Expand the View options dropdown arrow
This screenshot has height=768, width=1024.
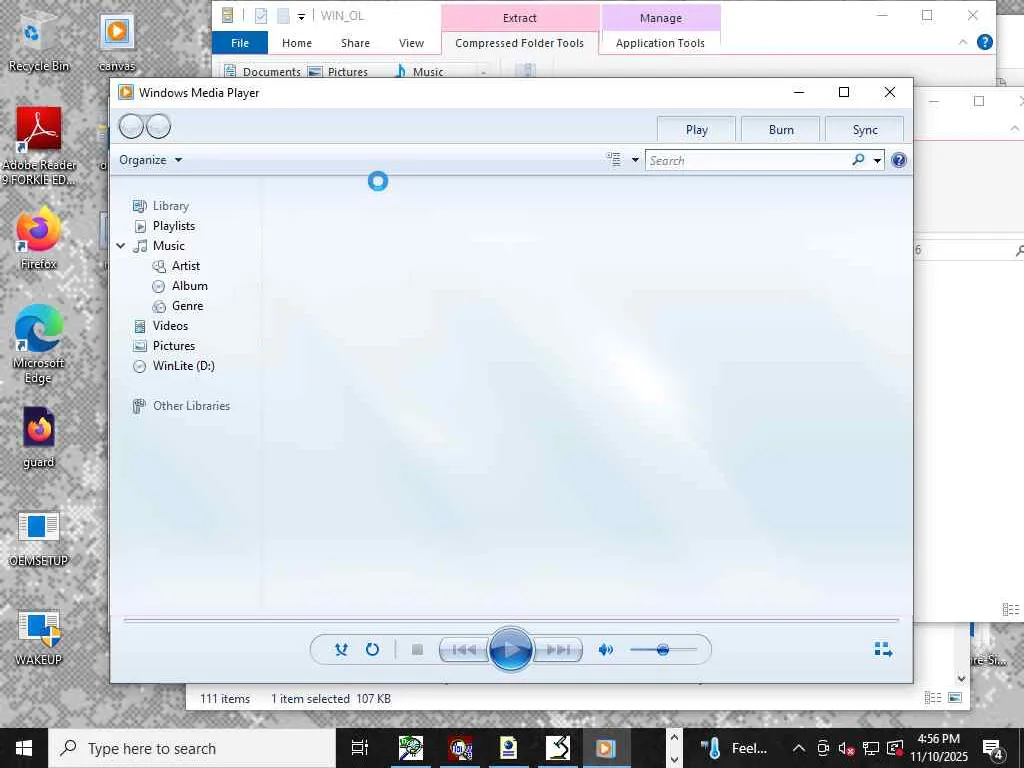click(x=635, y=160)
